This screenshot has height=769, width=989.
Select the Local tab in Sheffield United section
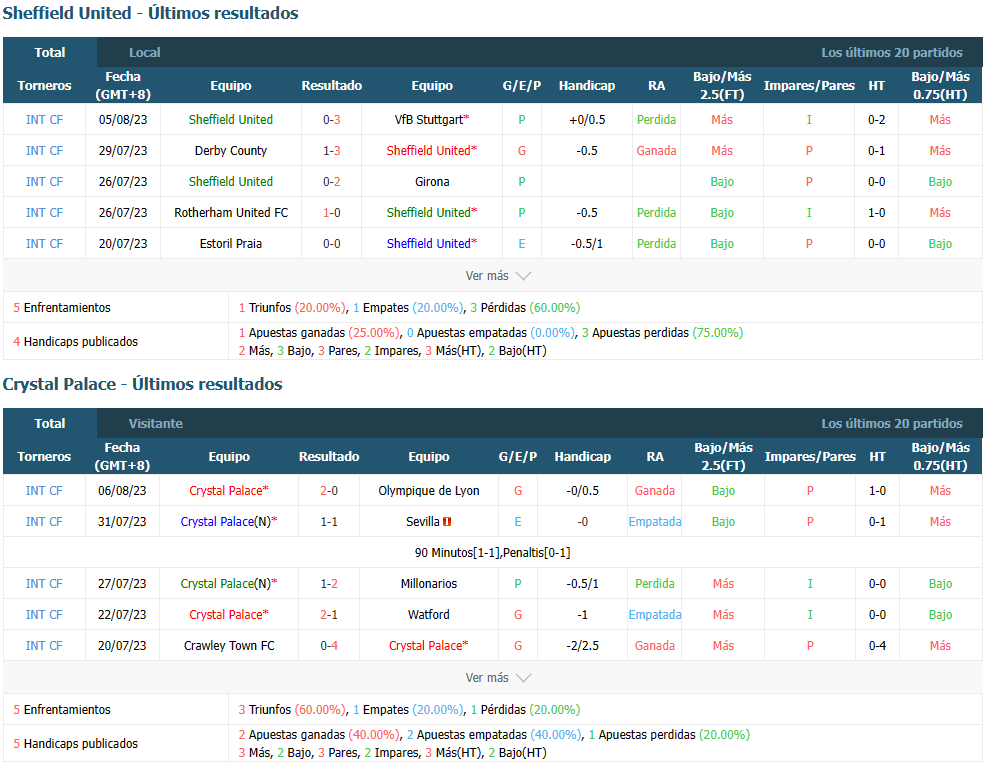pos(144,52)
